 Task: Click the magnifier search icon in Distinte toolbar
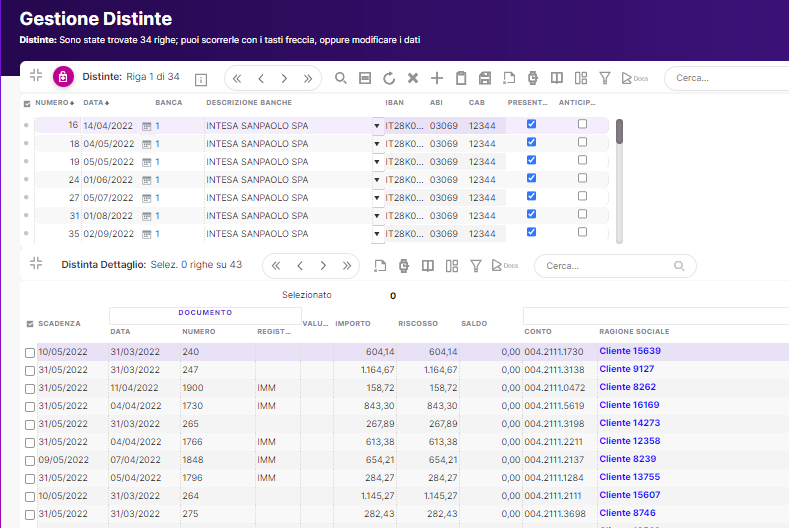coord(341,78)
